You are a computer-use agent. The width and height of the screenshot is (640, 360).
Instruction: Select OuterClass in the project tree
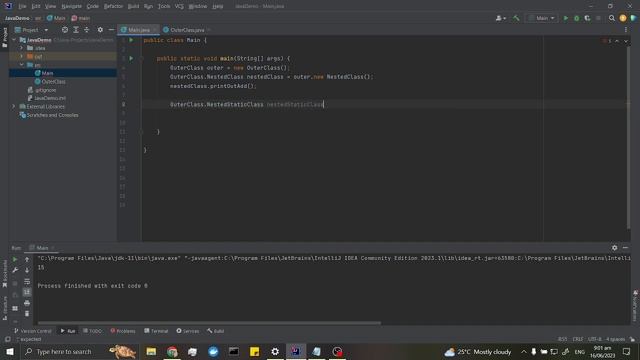click(53, 82)
